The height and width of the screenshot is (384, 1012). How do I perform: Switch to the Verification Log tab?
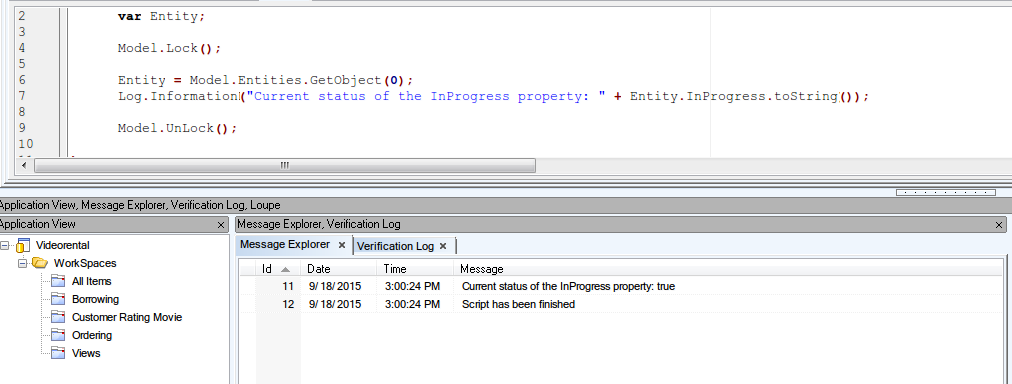(x=395, y=247)
